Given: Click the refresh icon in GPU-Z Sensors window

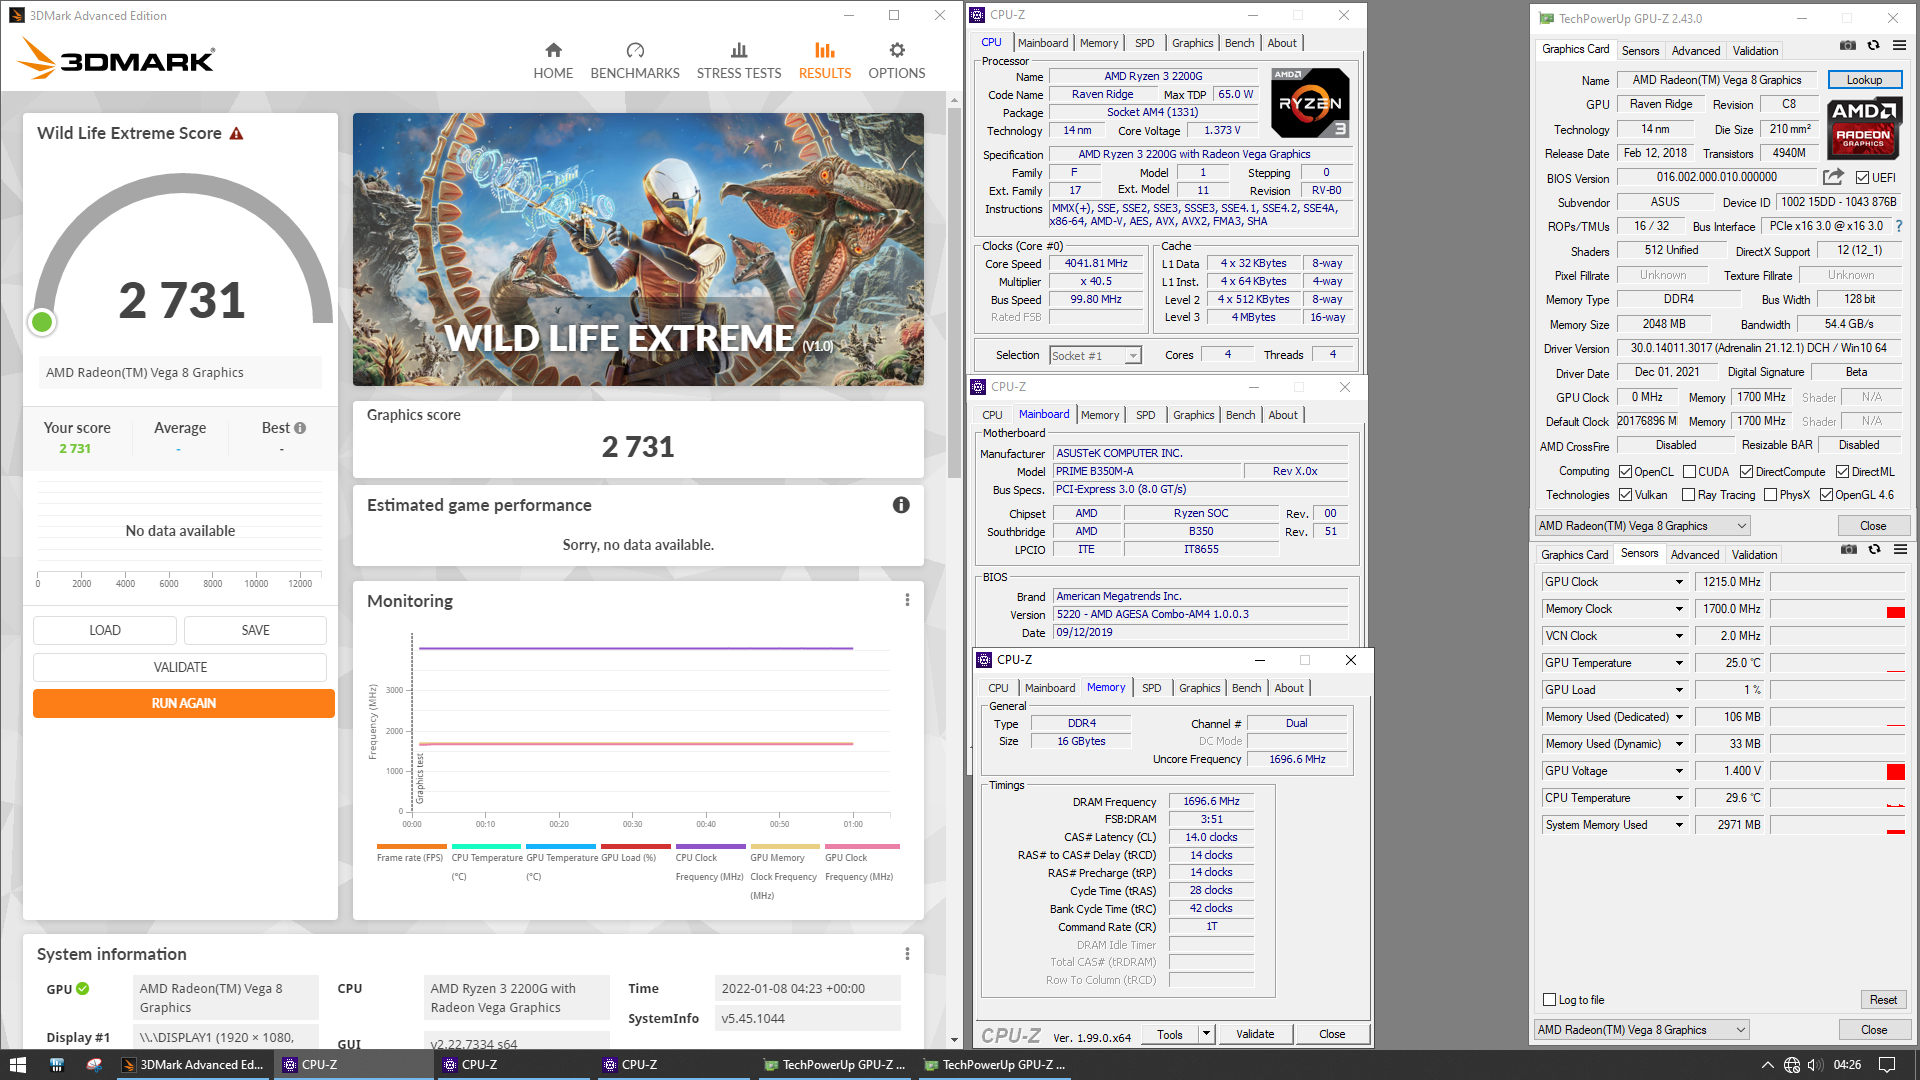Looking at the screenshot, I should 1875,549.
